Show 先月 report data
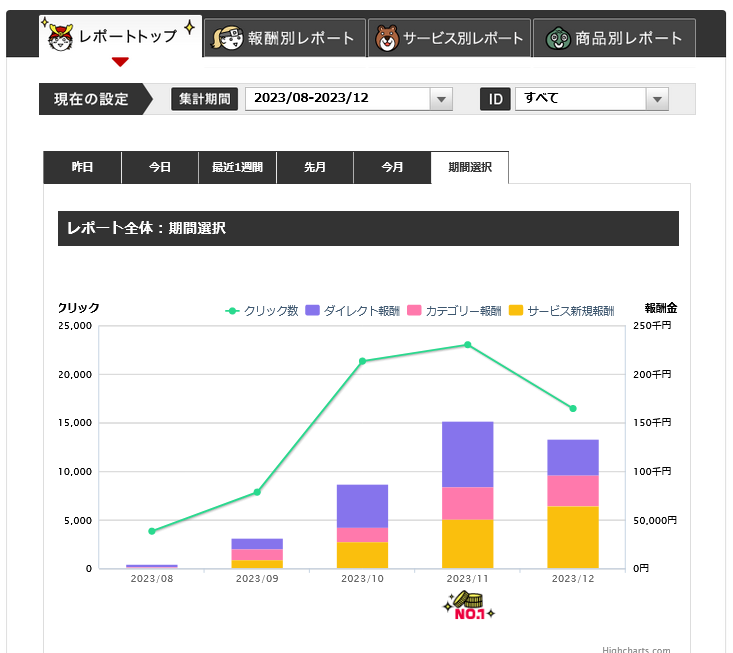 tap(315, 168)
